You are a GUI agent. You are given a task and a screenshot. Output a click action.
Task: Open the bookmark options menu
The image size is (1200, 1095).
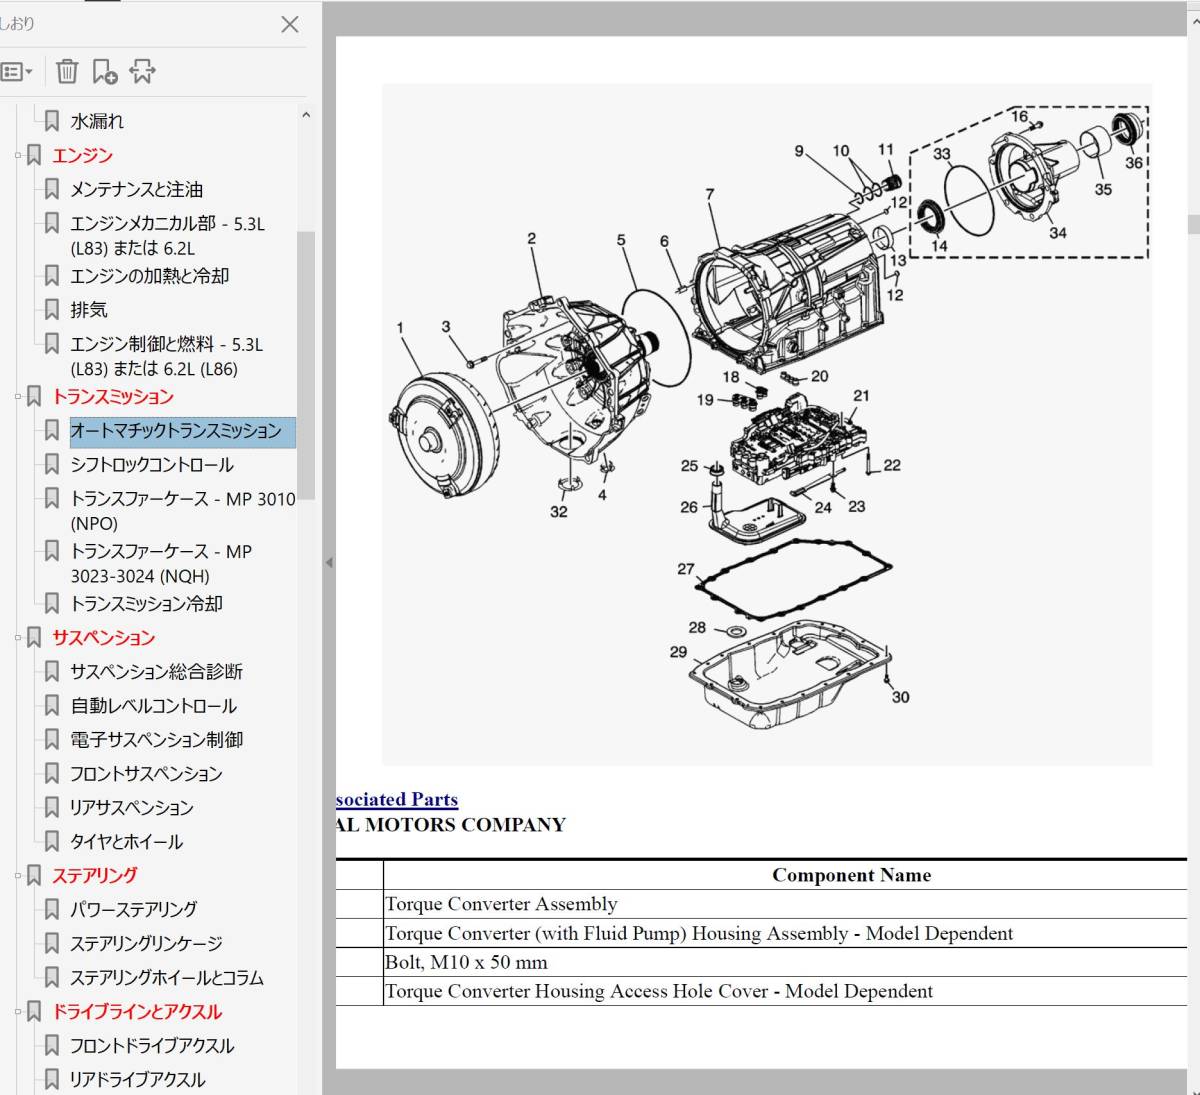[17, 72]
